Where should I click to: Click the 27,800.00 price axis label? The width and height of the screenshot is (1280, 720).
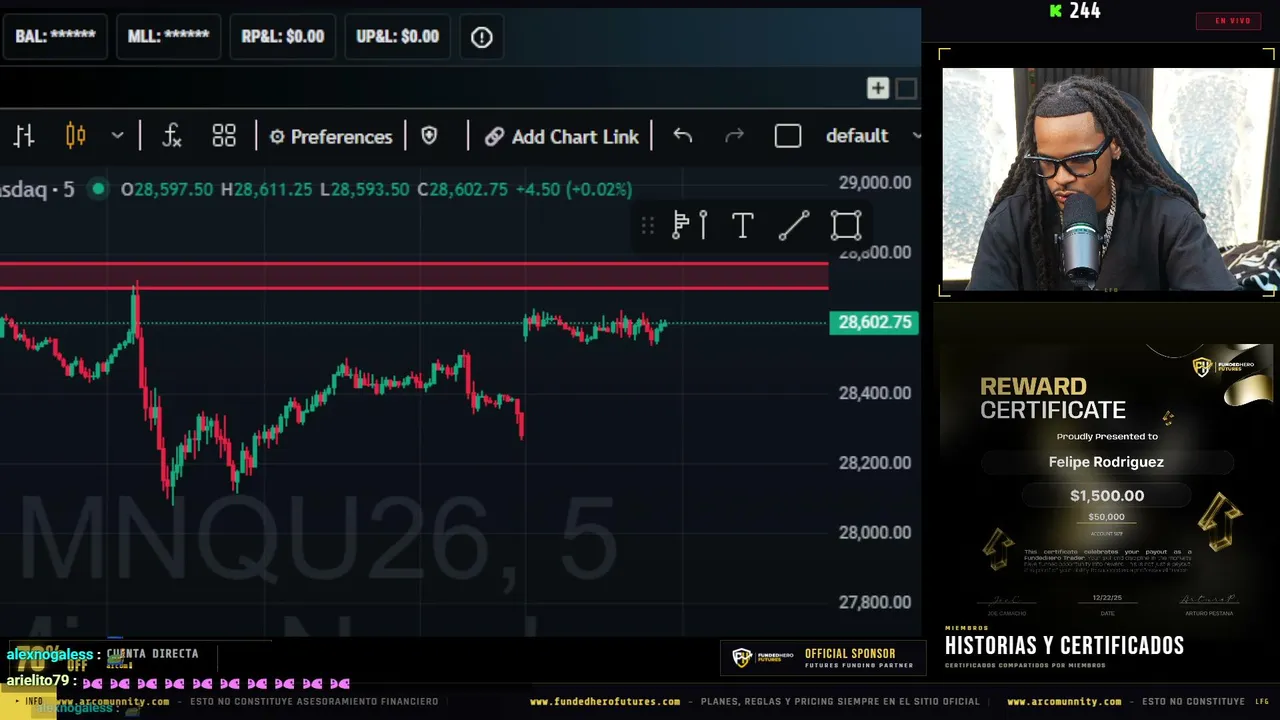[x=875, y=602]
